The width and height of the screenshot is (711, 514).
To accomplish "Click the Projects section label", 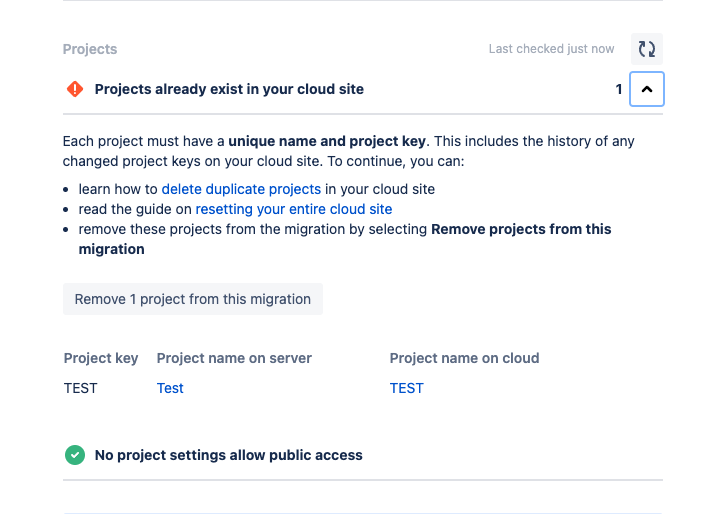I will click(x=90, y=49).
